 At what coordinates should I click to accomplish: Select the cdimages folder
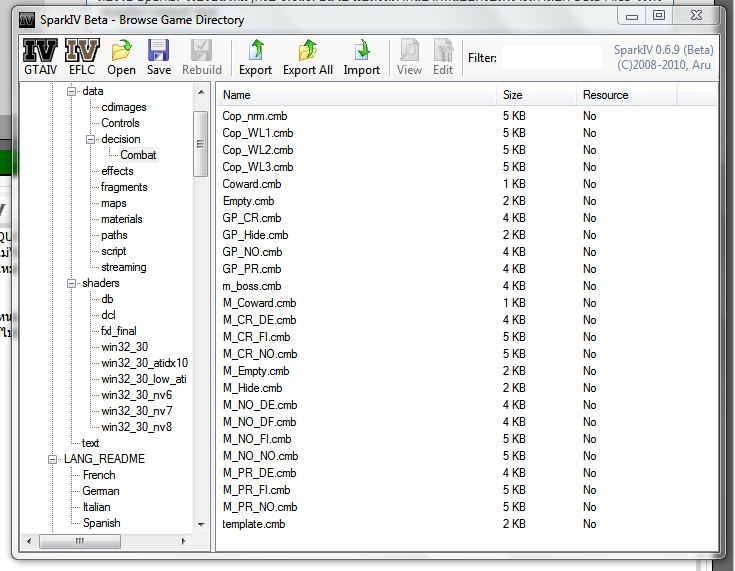click(x=124, y=107)
